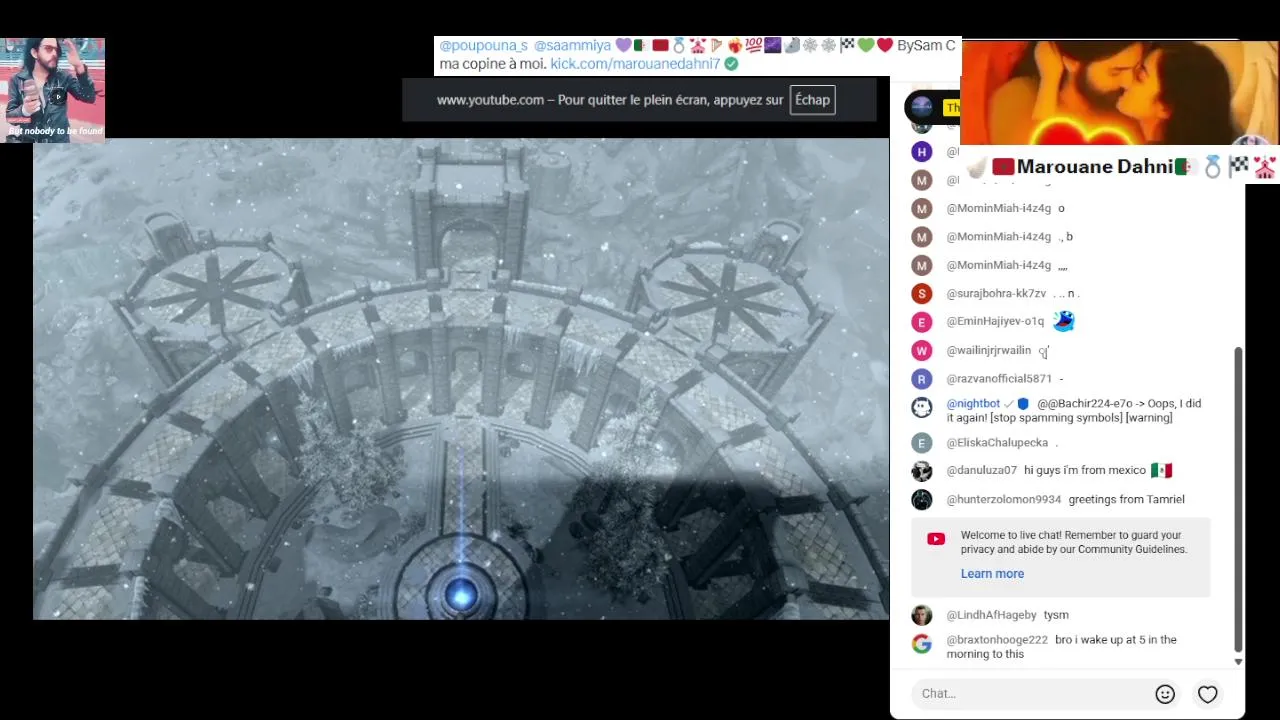The width and height of the screenshot is (1280, 720).
Task: Open the kick.com/marouanedahni7 link
Action: click(x=635, y=64)
